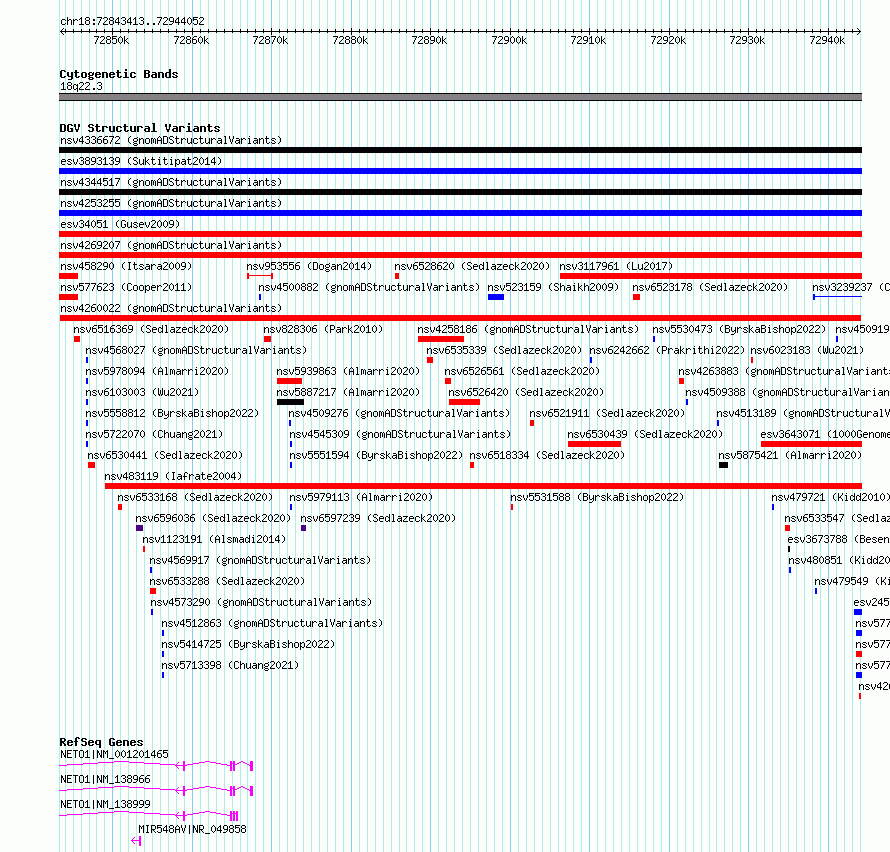Open NETO1 NM_001201465 gene transcript
The height and width of the screenshot is (852, 890).
[114, 754]
